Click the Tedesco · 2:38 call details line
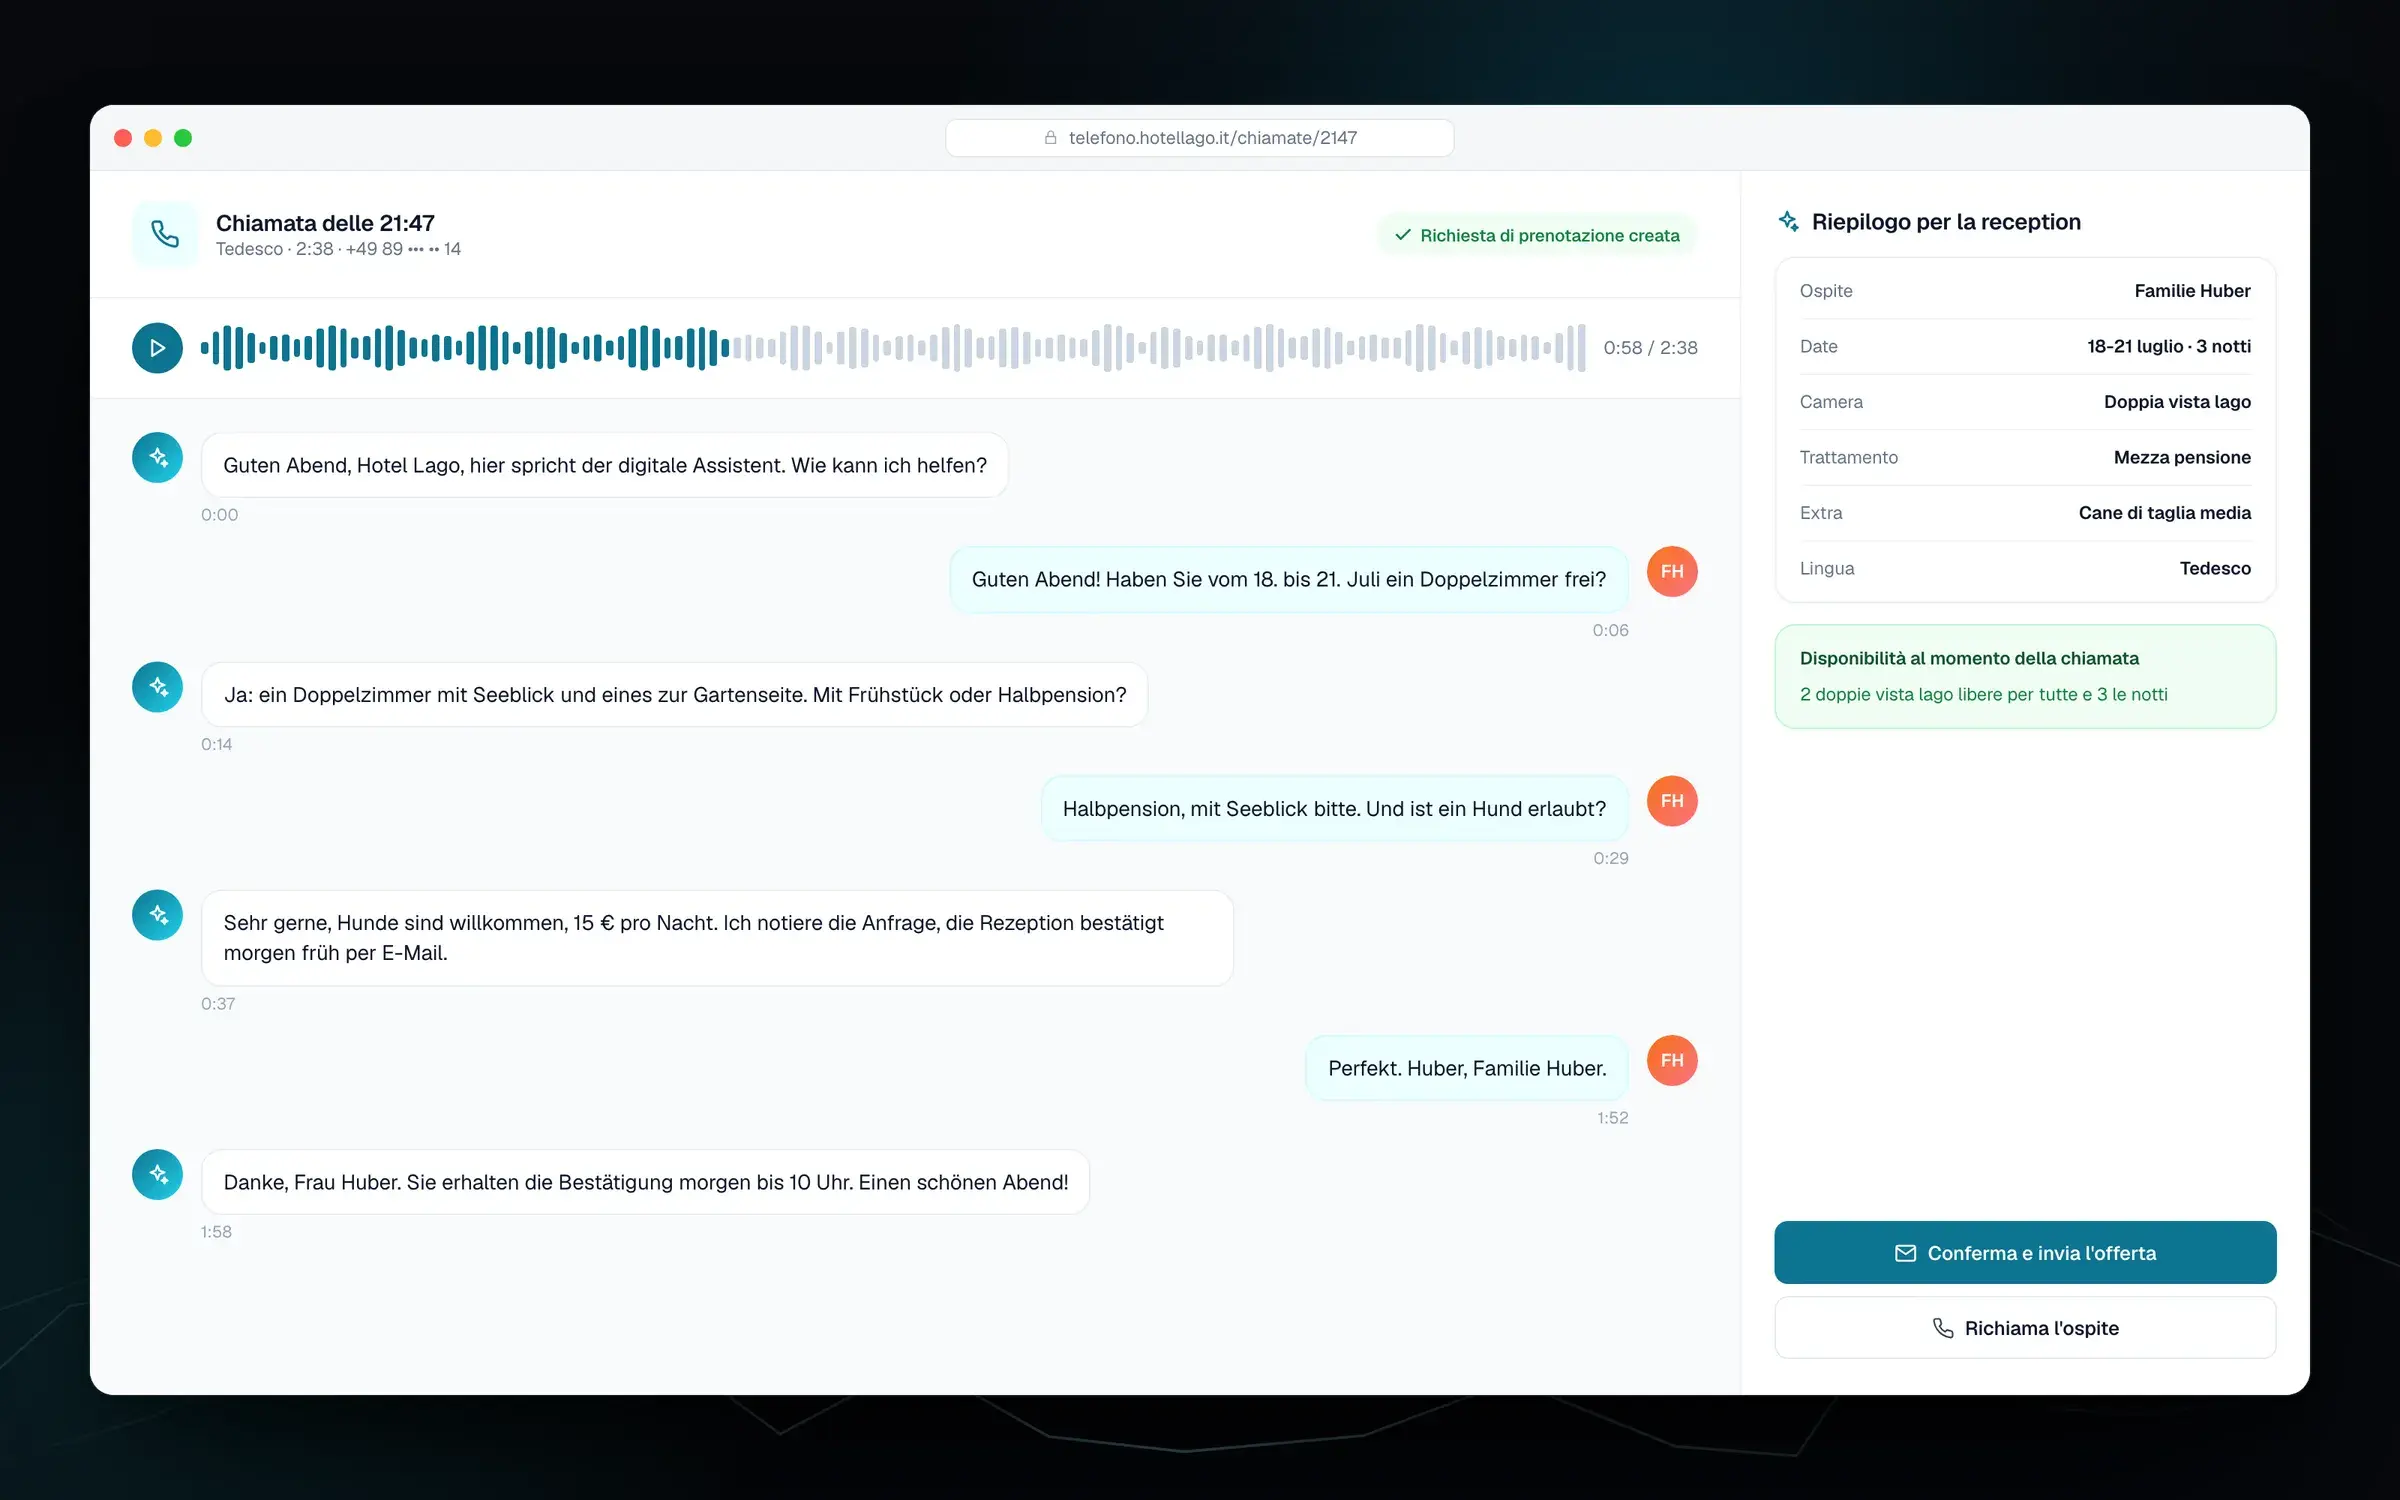2400x1500 pixels. [338, 249]
